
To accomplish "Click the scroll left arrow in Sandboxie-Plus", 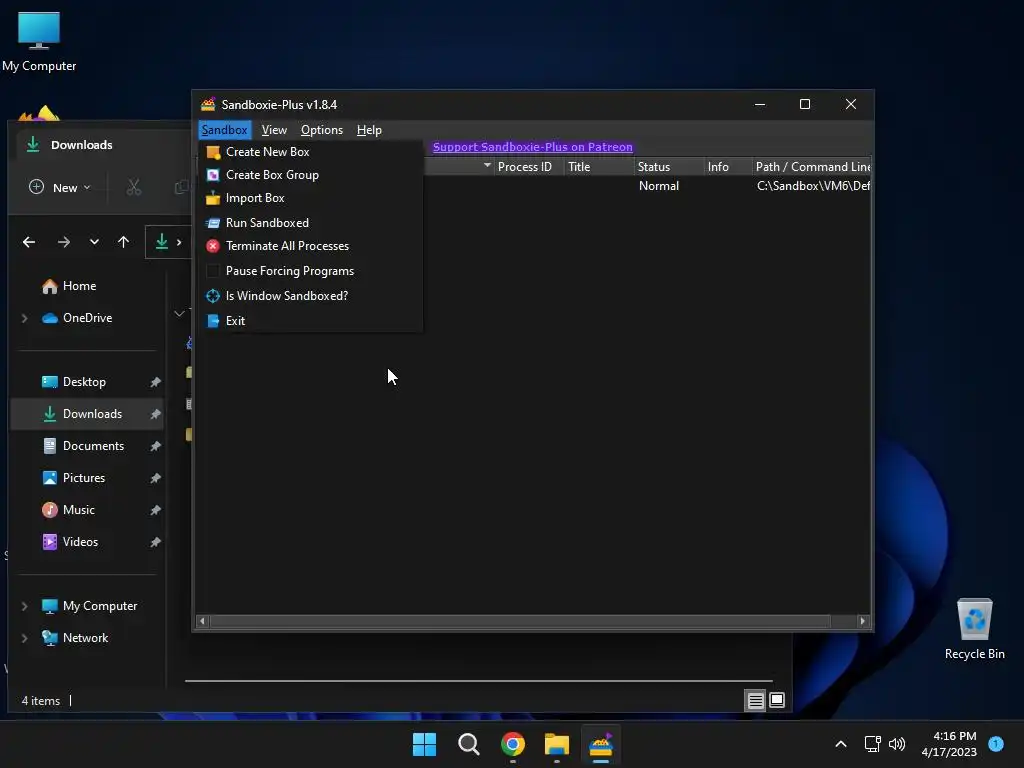I will (x=202, y=621).
